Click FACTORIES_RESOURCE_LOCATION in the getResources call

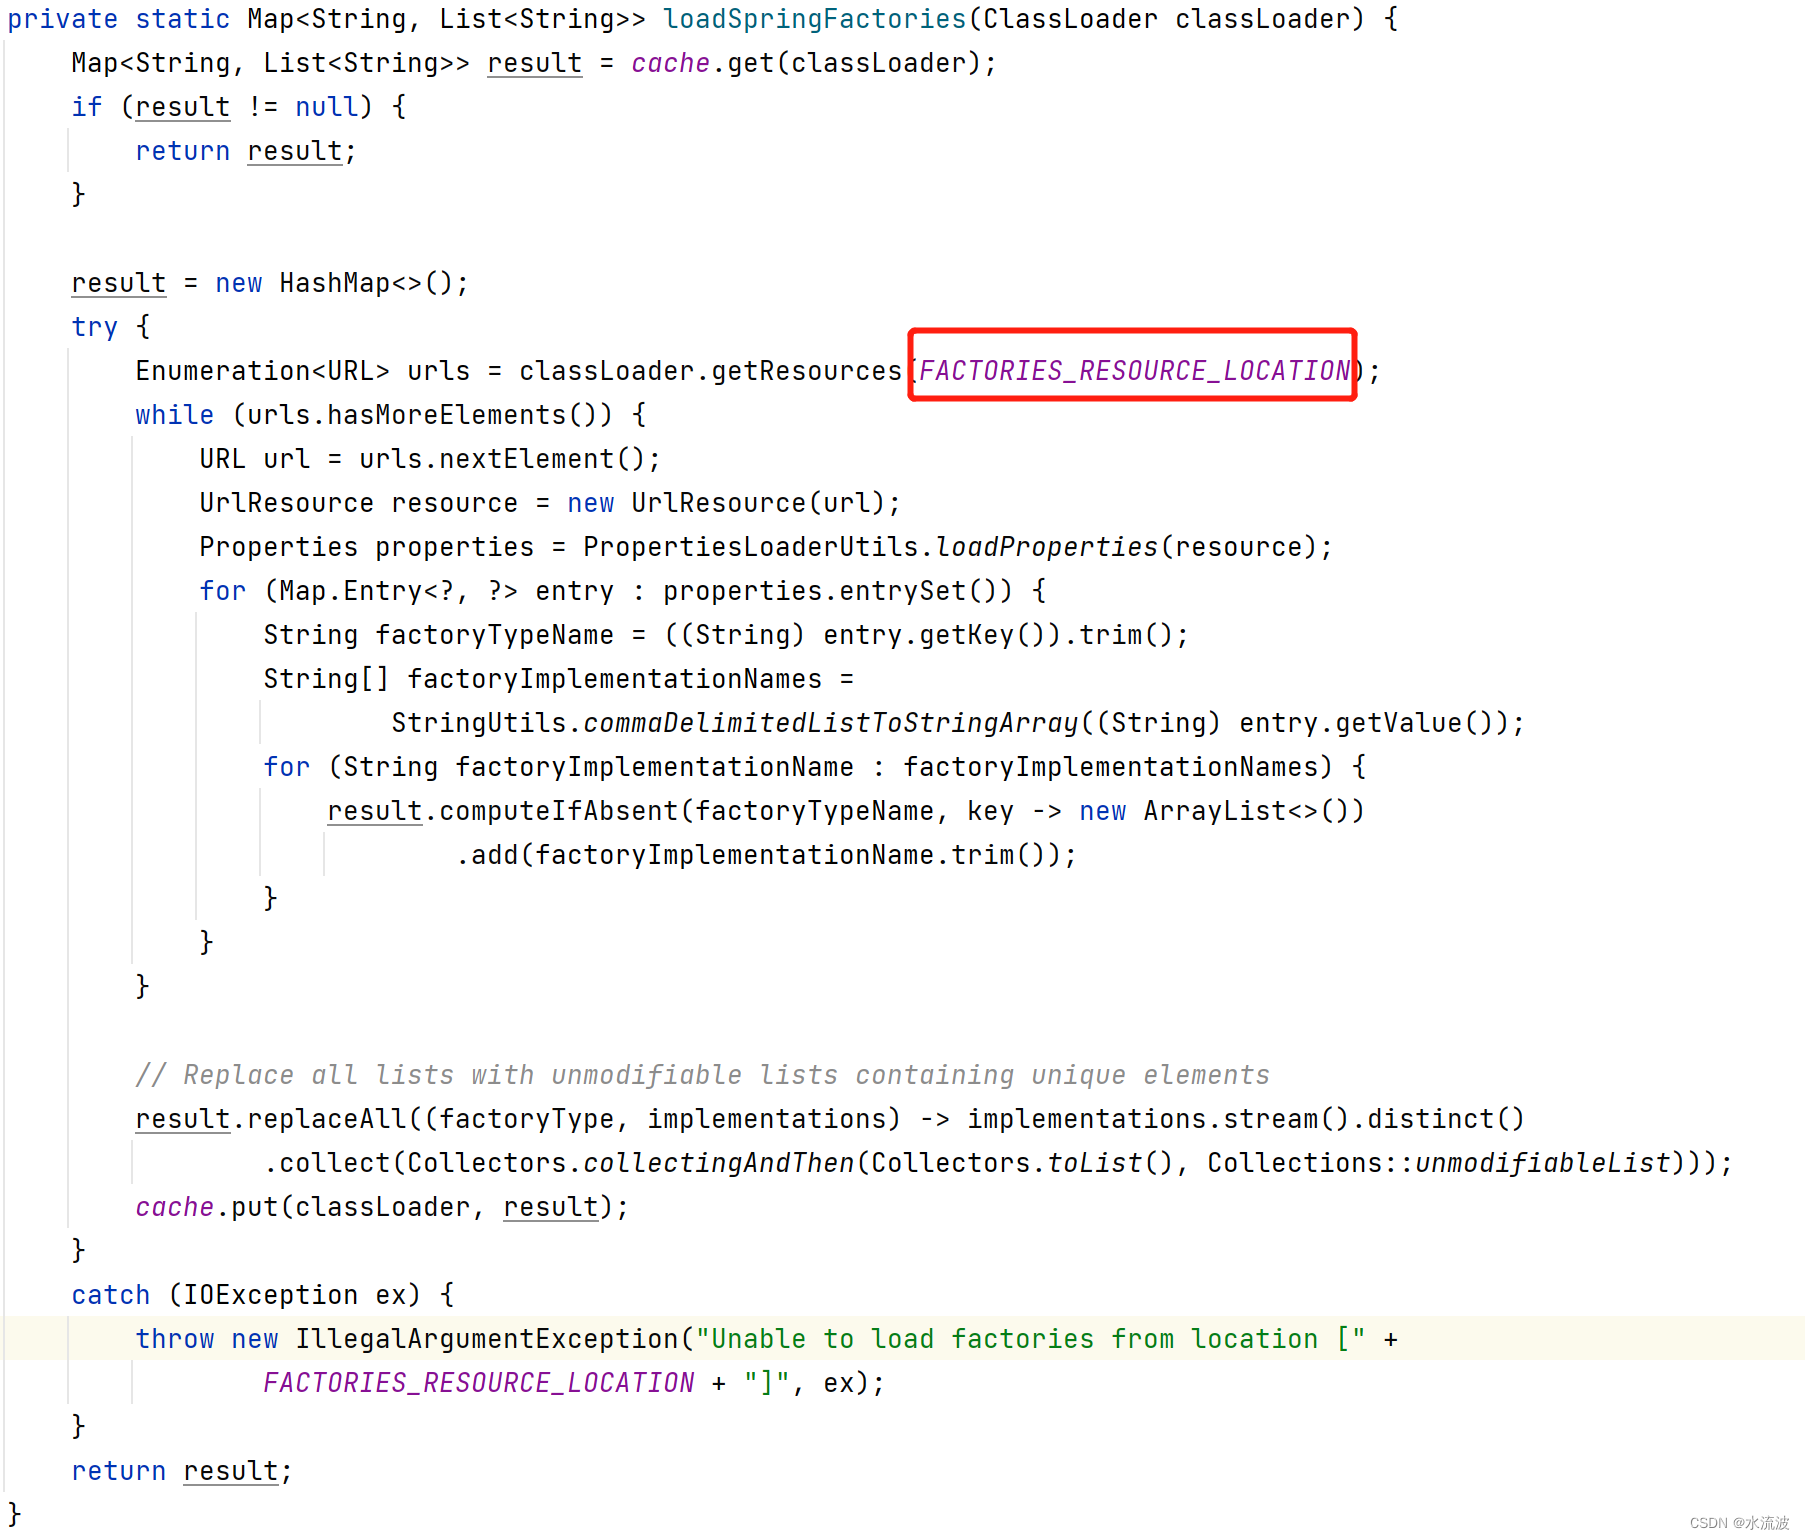point(1134,371)
